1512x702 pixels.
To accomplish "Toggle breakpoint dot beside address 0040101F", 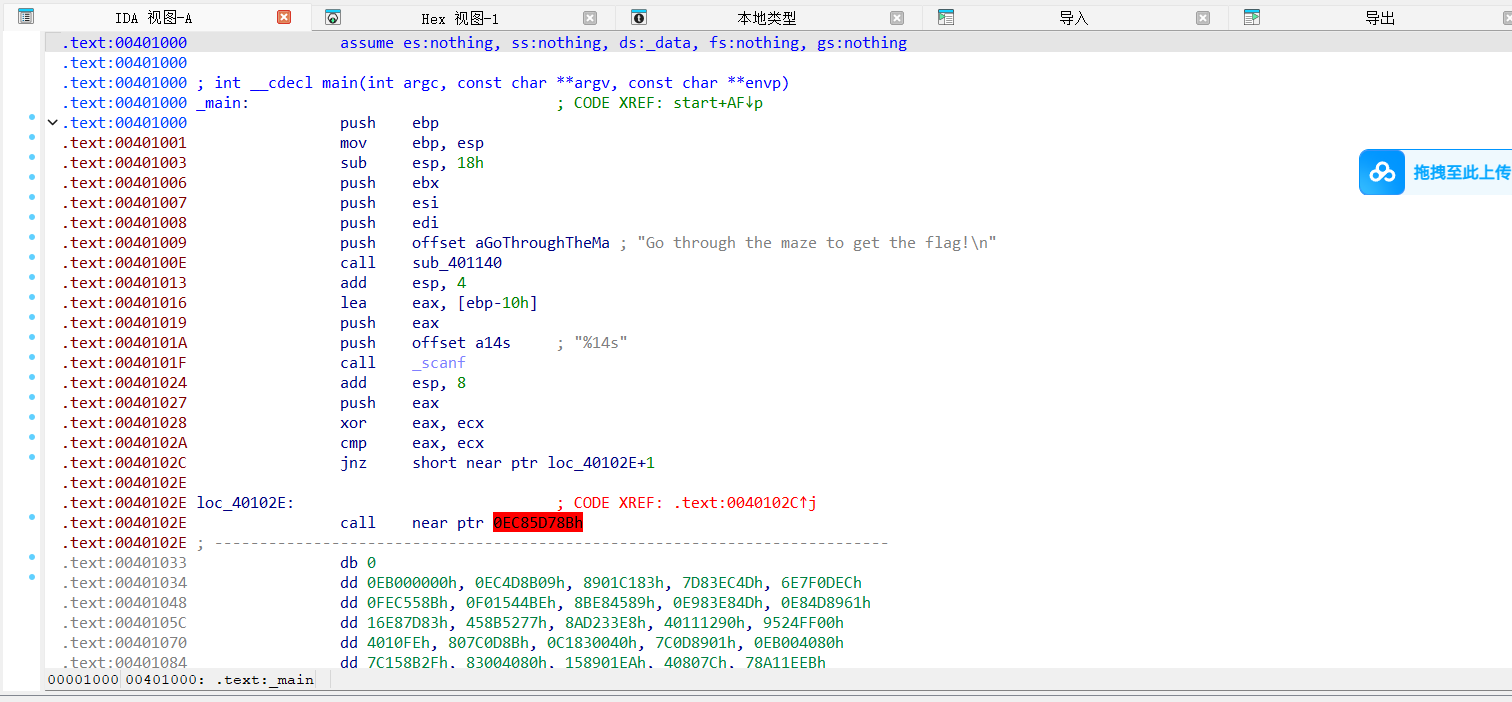I will coord(33,357).
